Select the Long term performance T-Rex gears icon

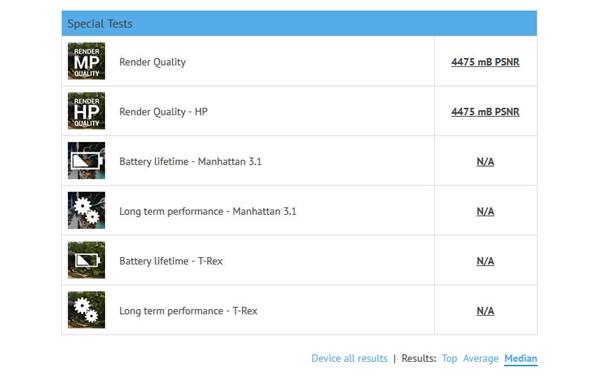(86, 310)
